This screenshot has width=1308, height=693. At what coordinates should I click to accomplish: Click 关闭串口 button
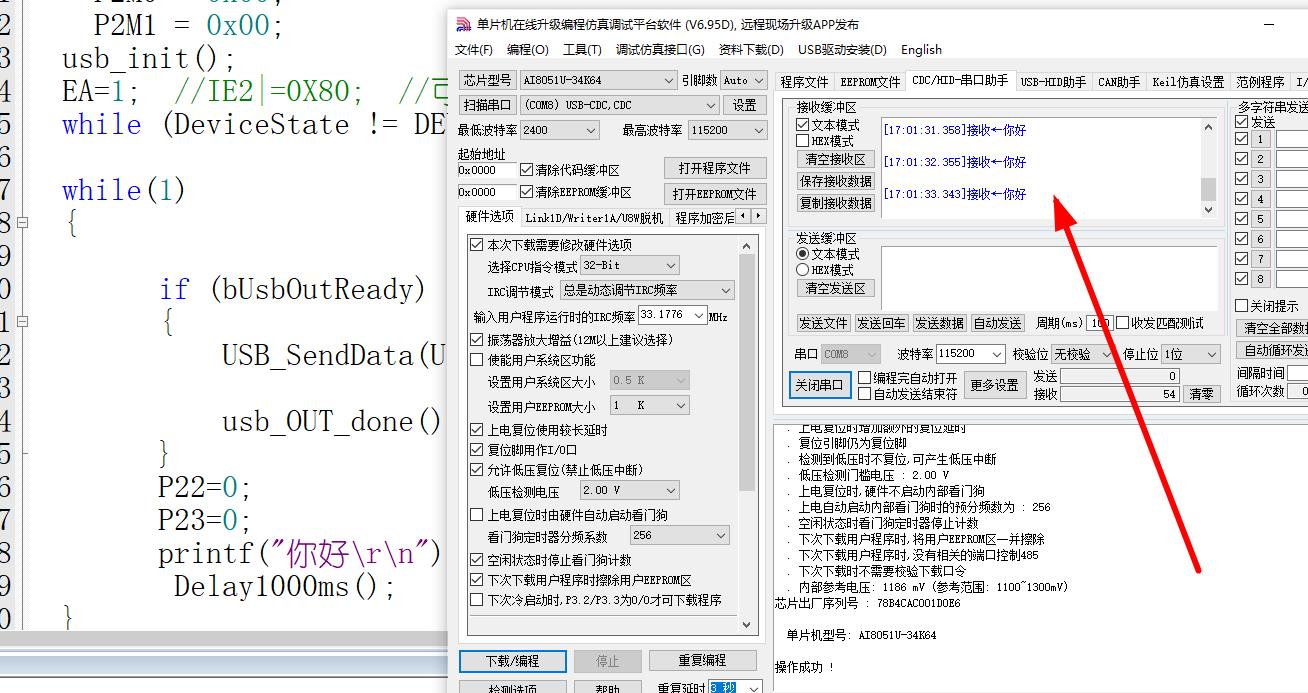pos(820,385)
